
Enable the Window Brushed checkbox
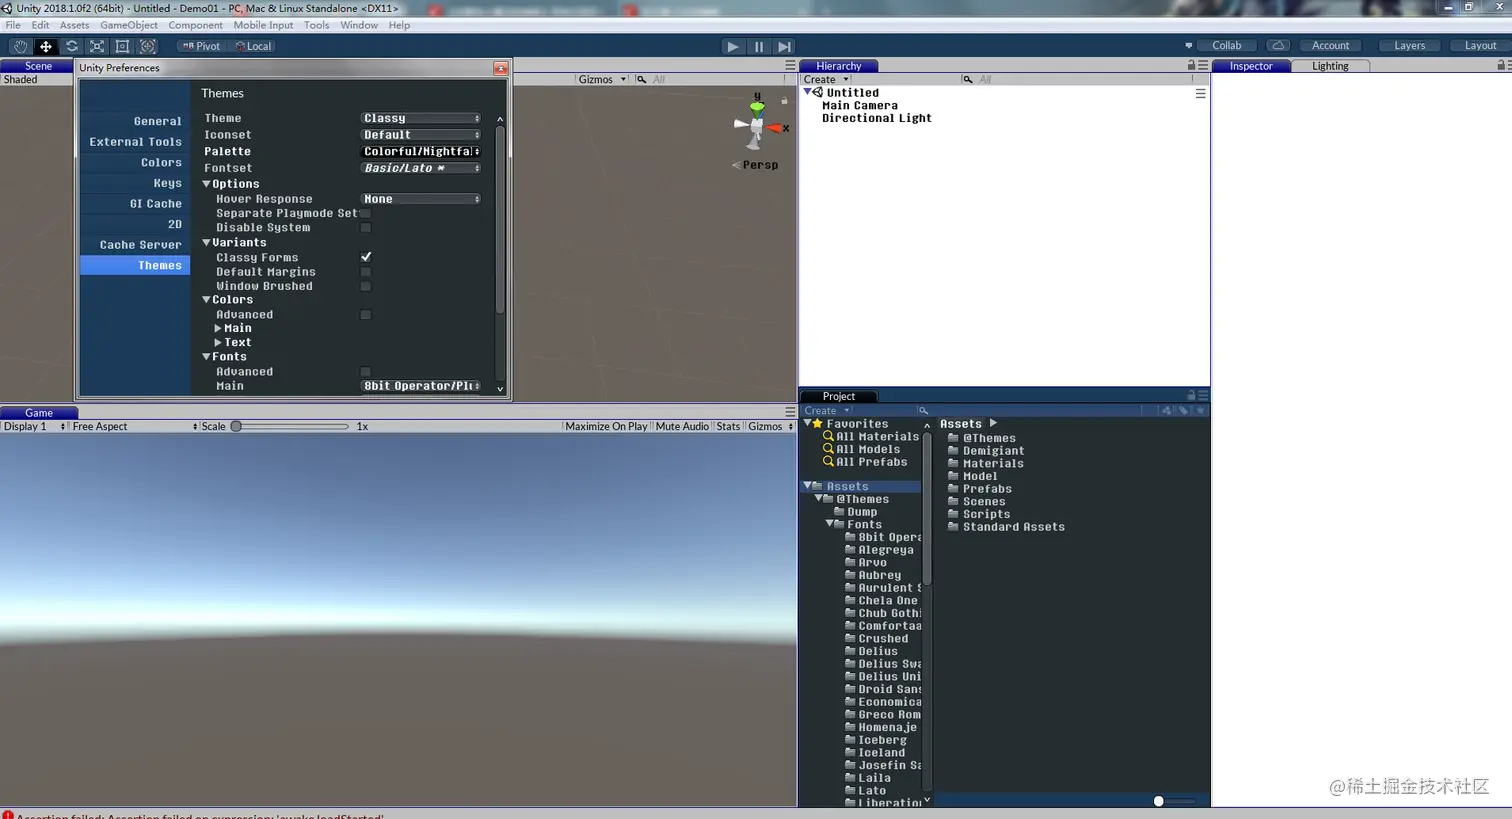[366, 286]
